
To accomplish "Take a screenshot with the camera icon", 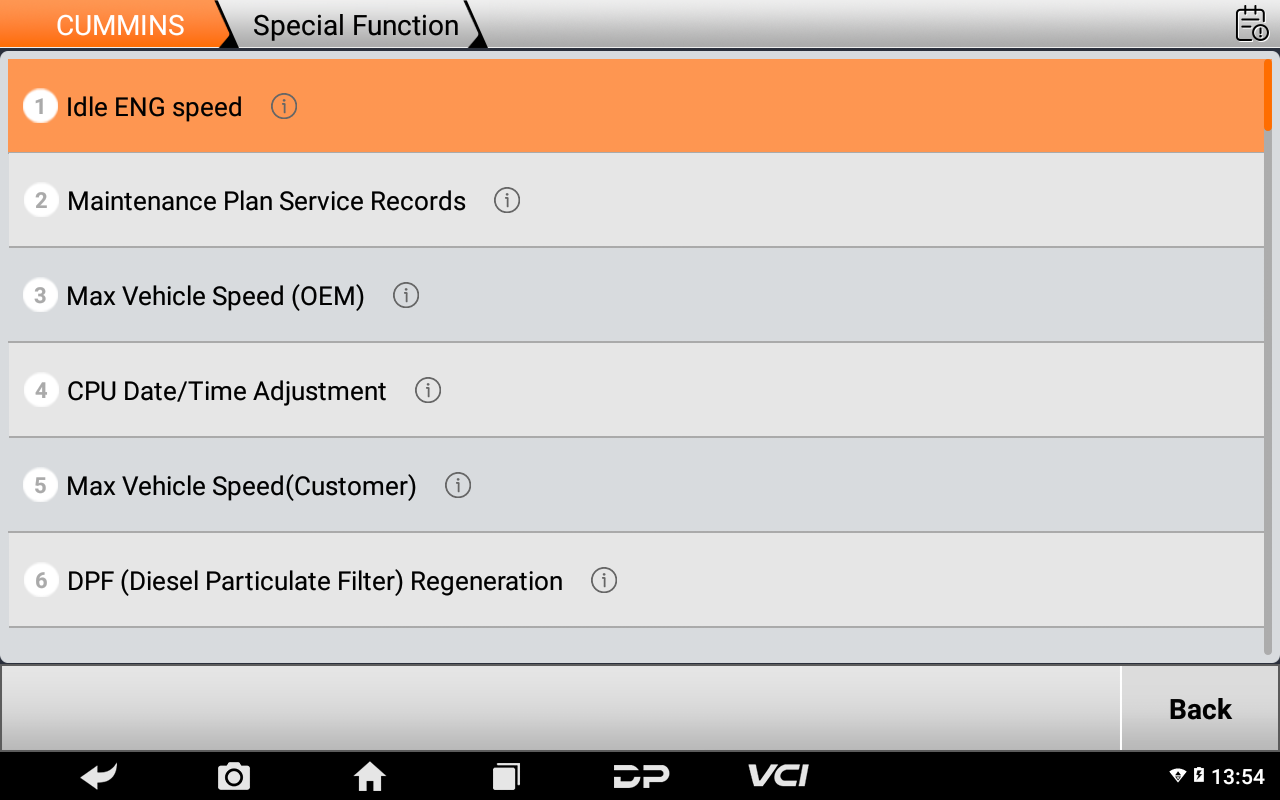I will [x=234, y=776].
